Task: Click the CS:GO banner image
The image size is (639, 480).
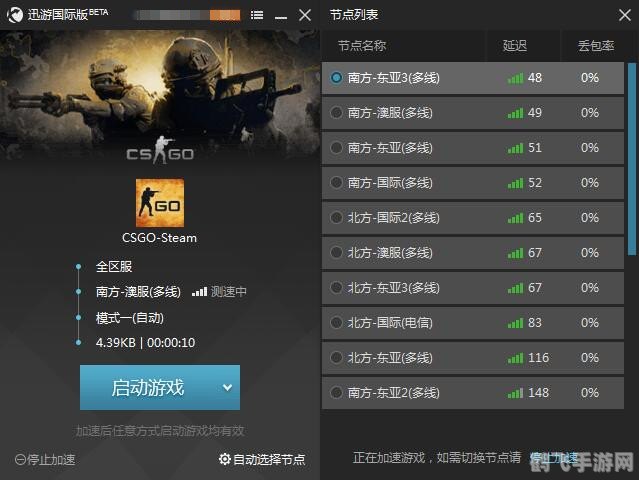Action: pyautogui.click(x=160, y=98)
